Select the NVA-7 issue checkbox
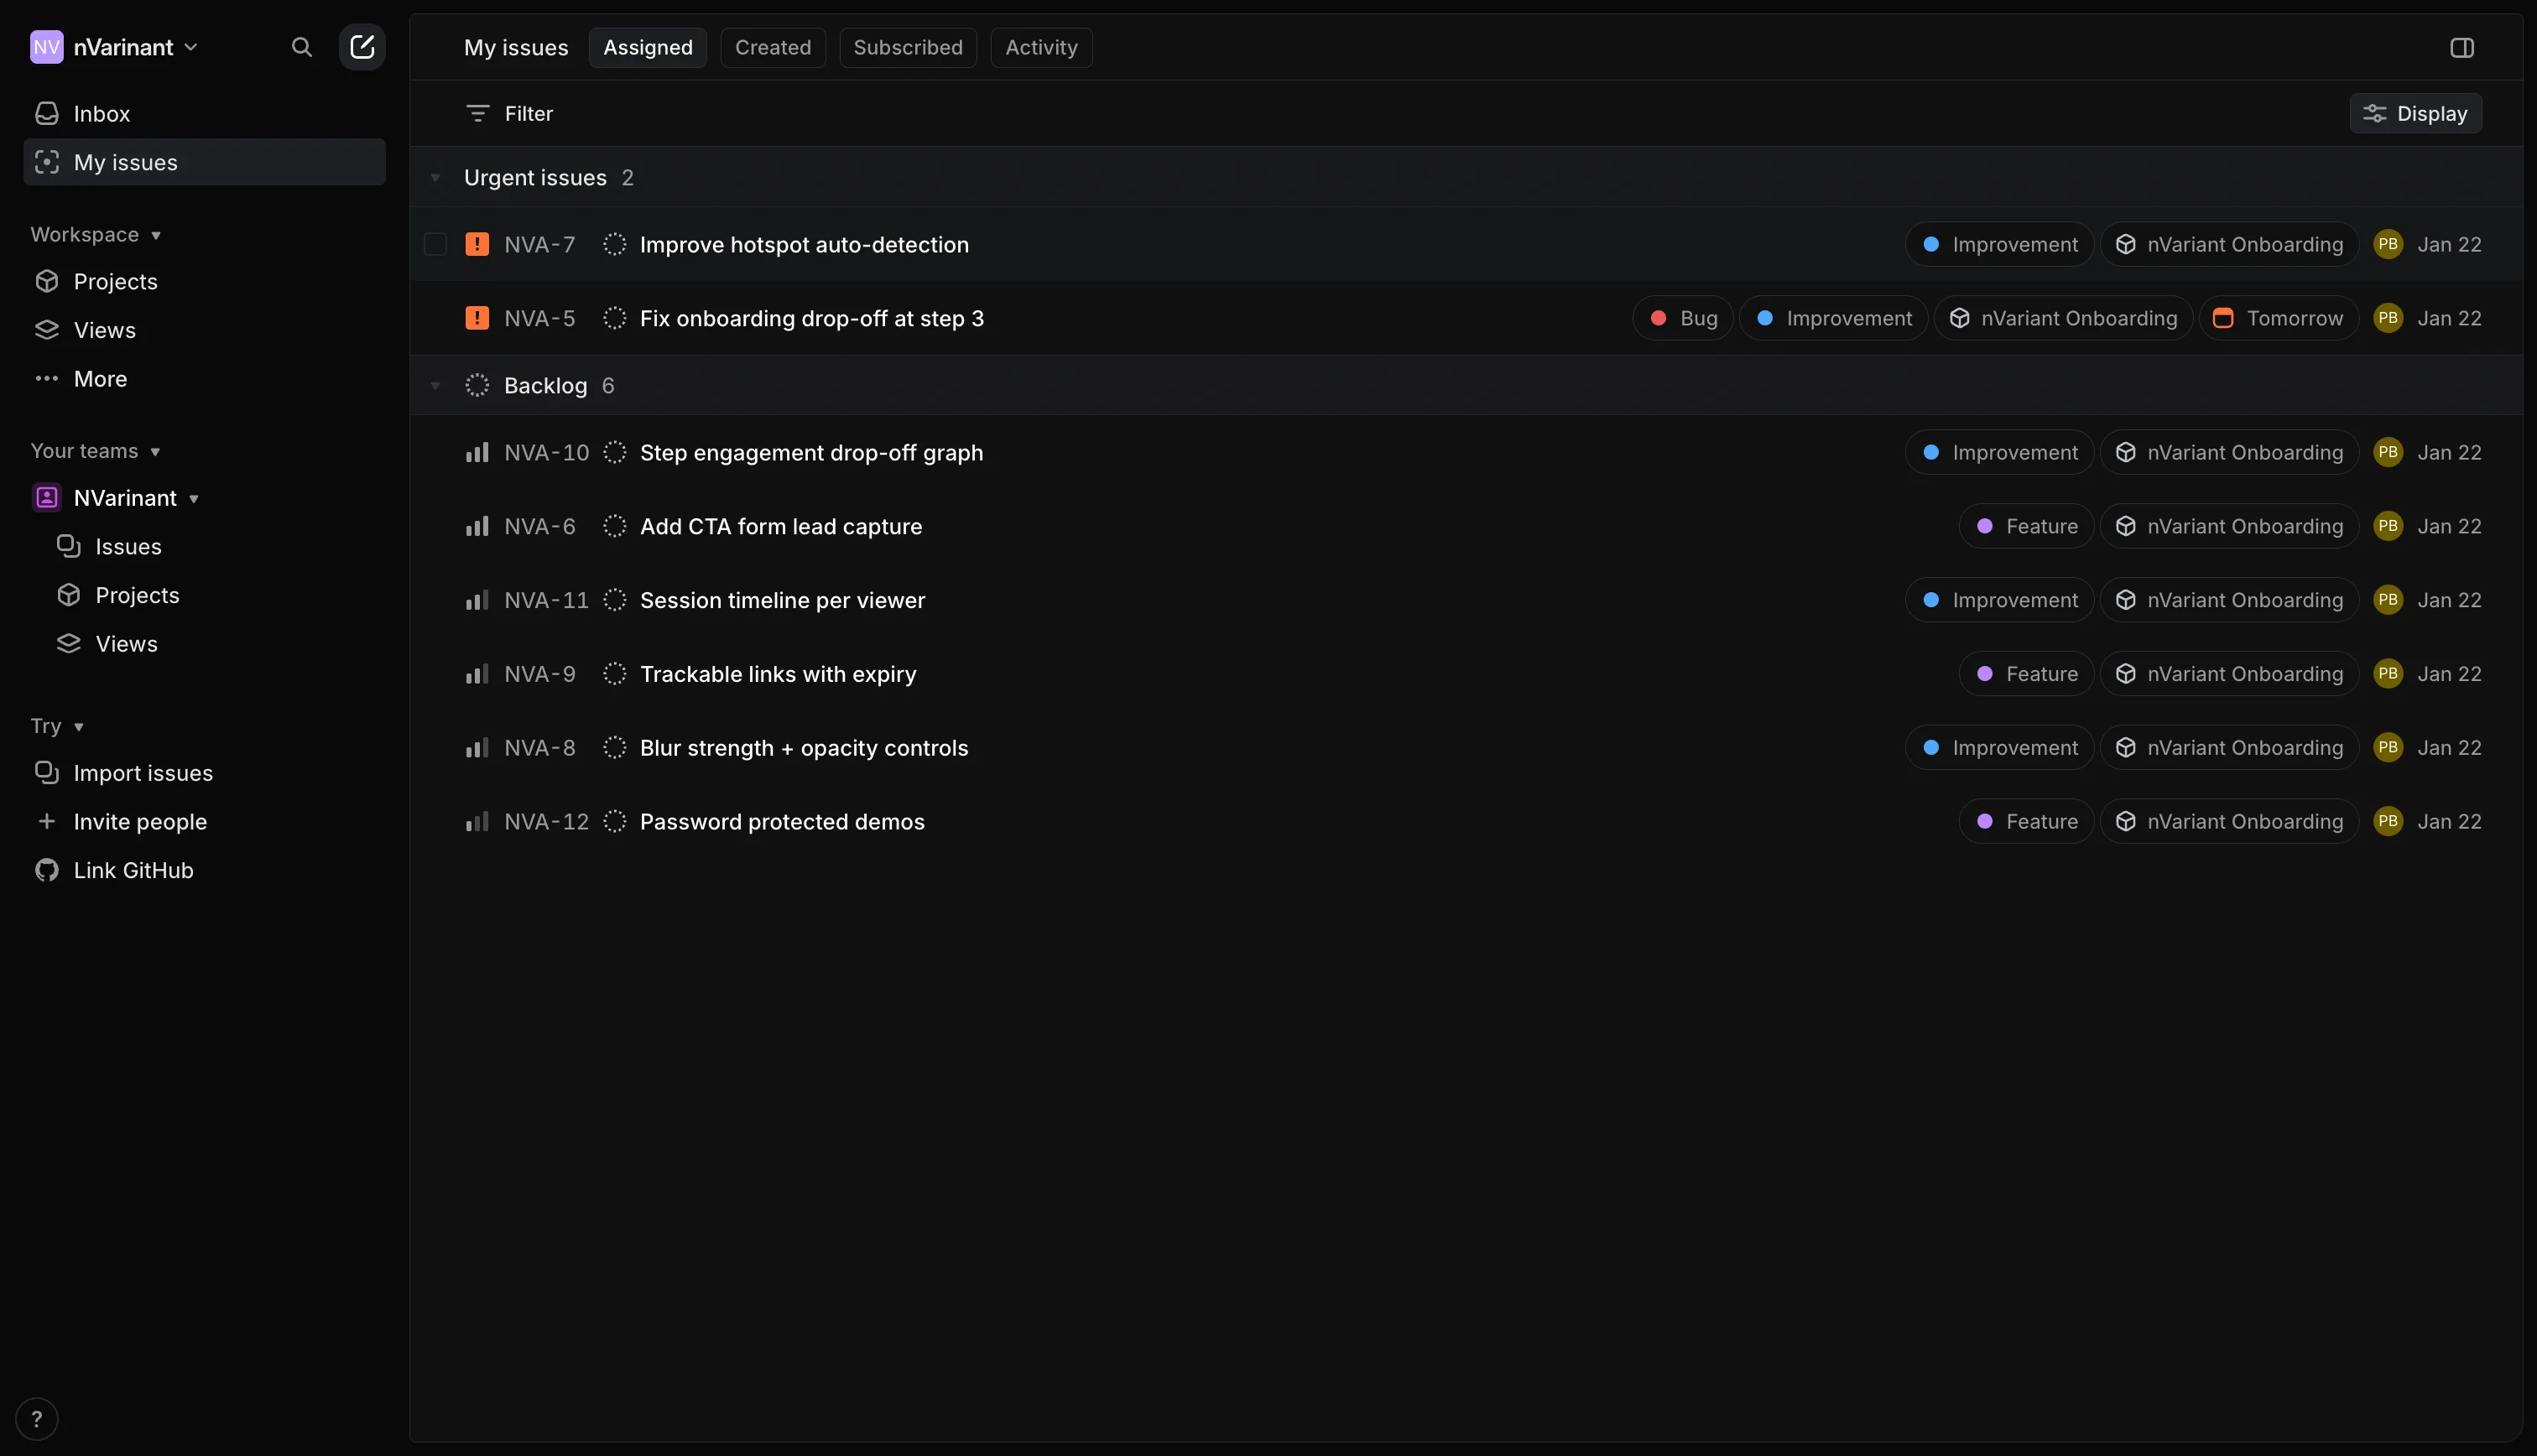This screenshot has height=1456, width=2537. (435, 244)
